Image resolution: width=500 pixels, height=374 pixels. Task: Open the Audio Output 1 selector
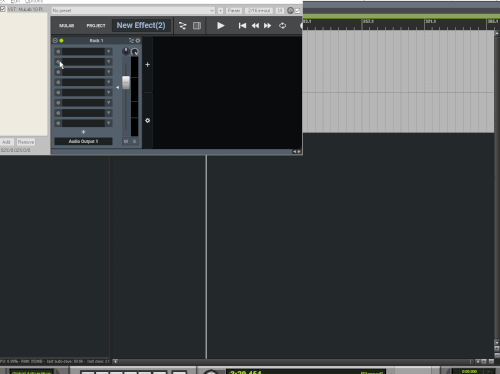click(83, 141)
